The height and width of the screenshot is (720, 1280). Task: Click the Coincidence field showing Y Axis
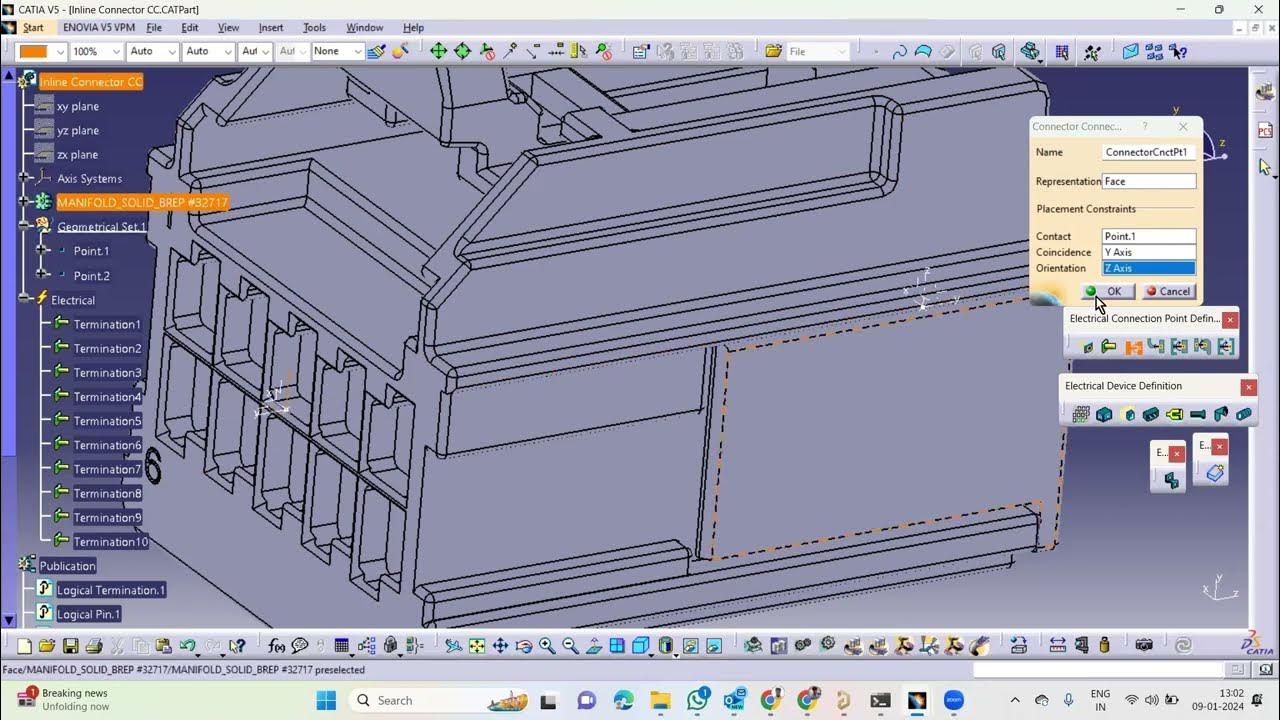(x=1149, y=252)
